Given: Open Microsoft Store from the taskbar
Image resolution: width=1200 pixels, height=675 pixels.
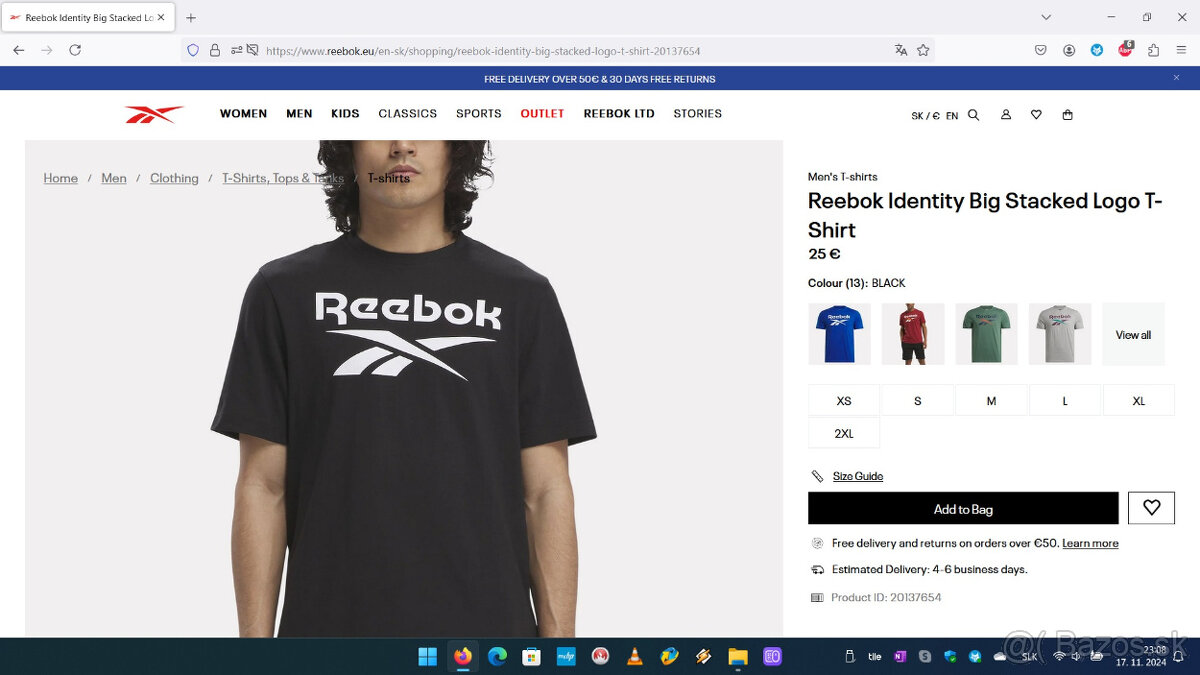Looking at the screenshot, I should (531, 657).
